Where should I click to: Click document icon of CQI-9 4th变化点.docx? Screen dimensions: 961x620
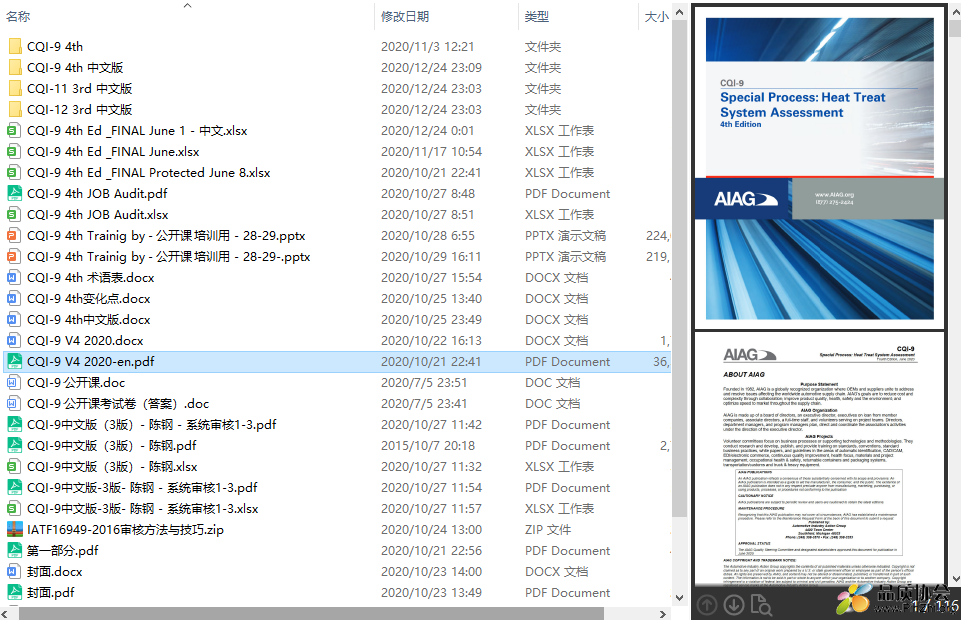13,298
